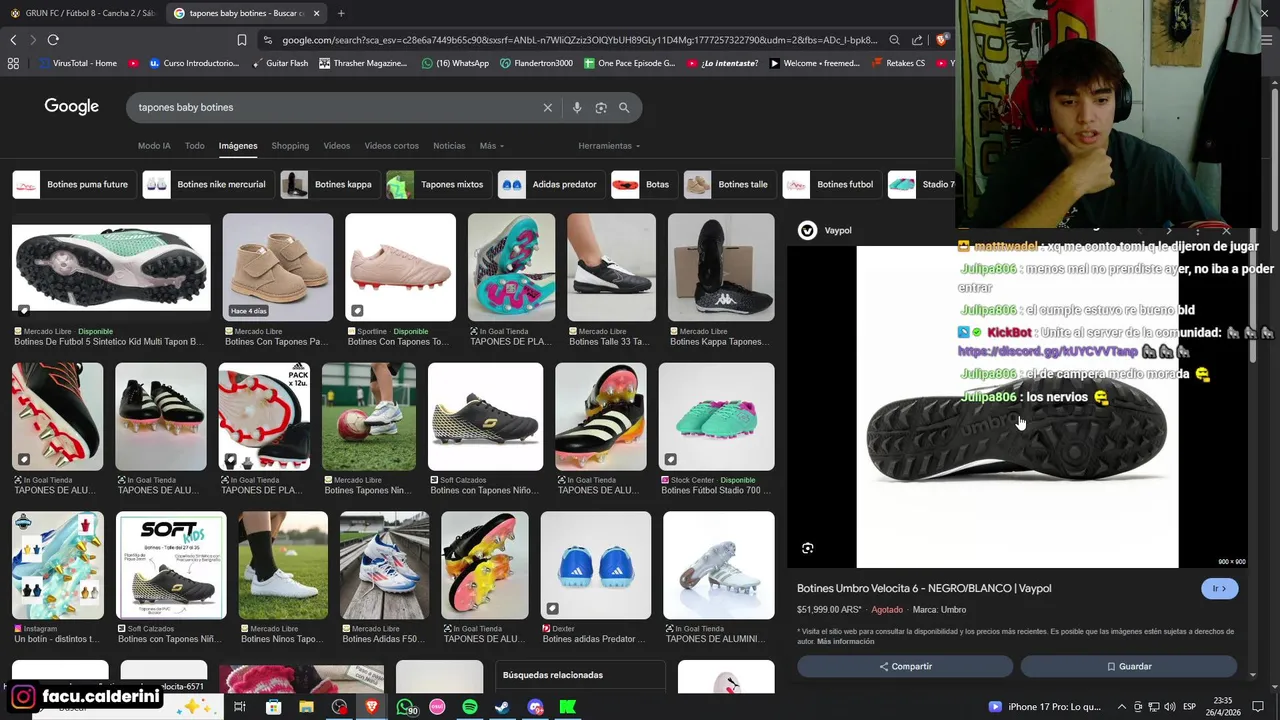Screen dimensions: 1280x720
Task: Select the 'Botines puma future' chip
Action: 72,184
